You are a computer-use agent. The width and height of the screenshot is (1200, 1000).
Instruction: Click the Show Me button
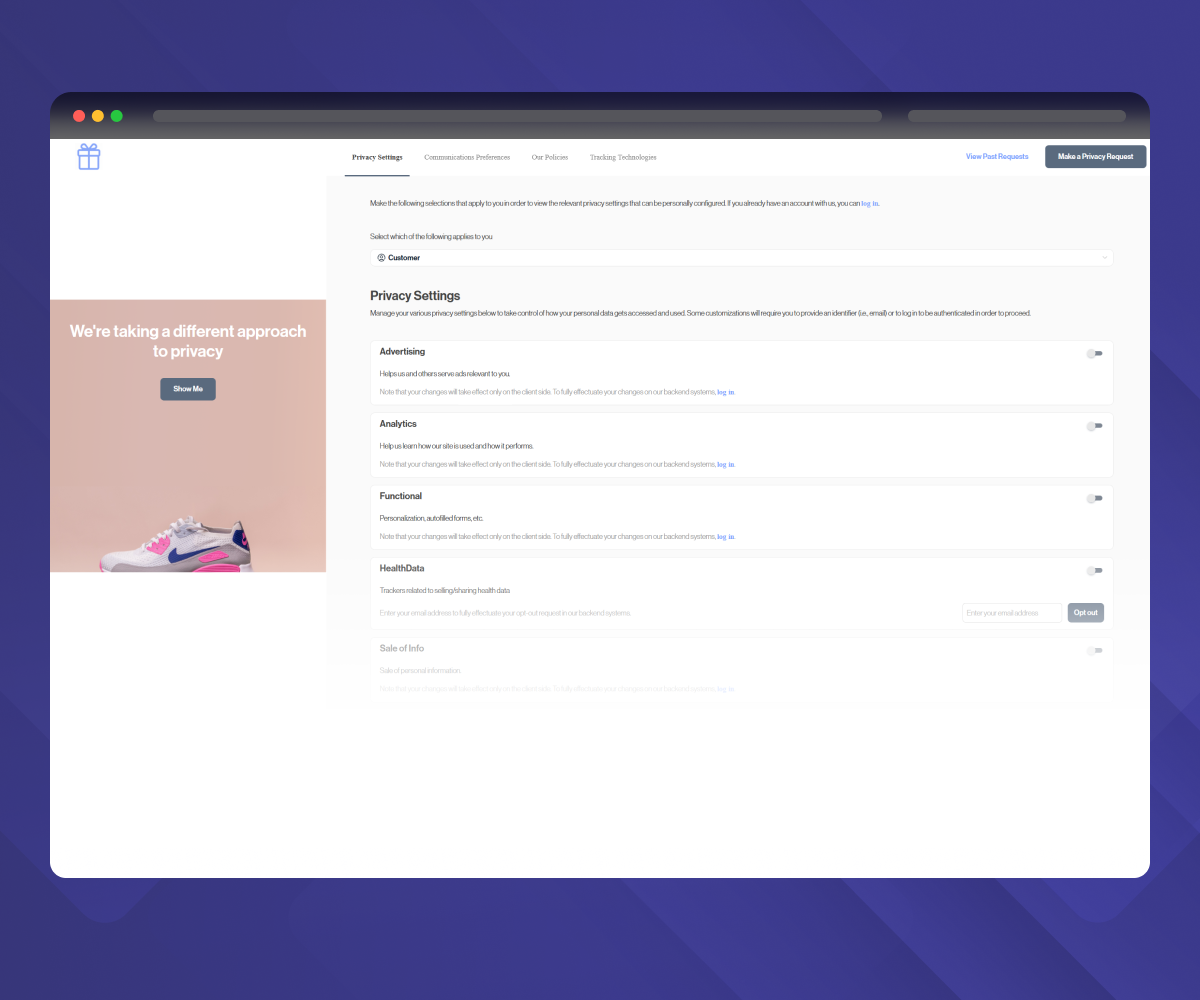[188, 389]
